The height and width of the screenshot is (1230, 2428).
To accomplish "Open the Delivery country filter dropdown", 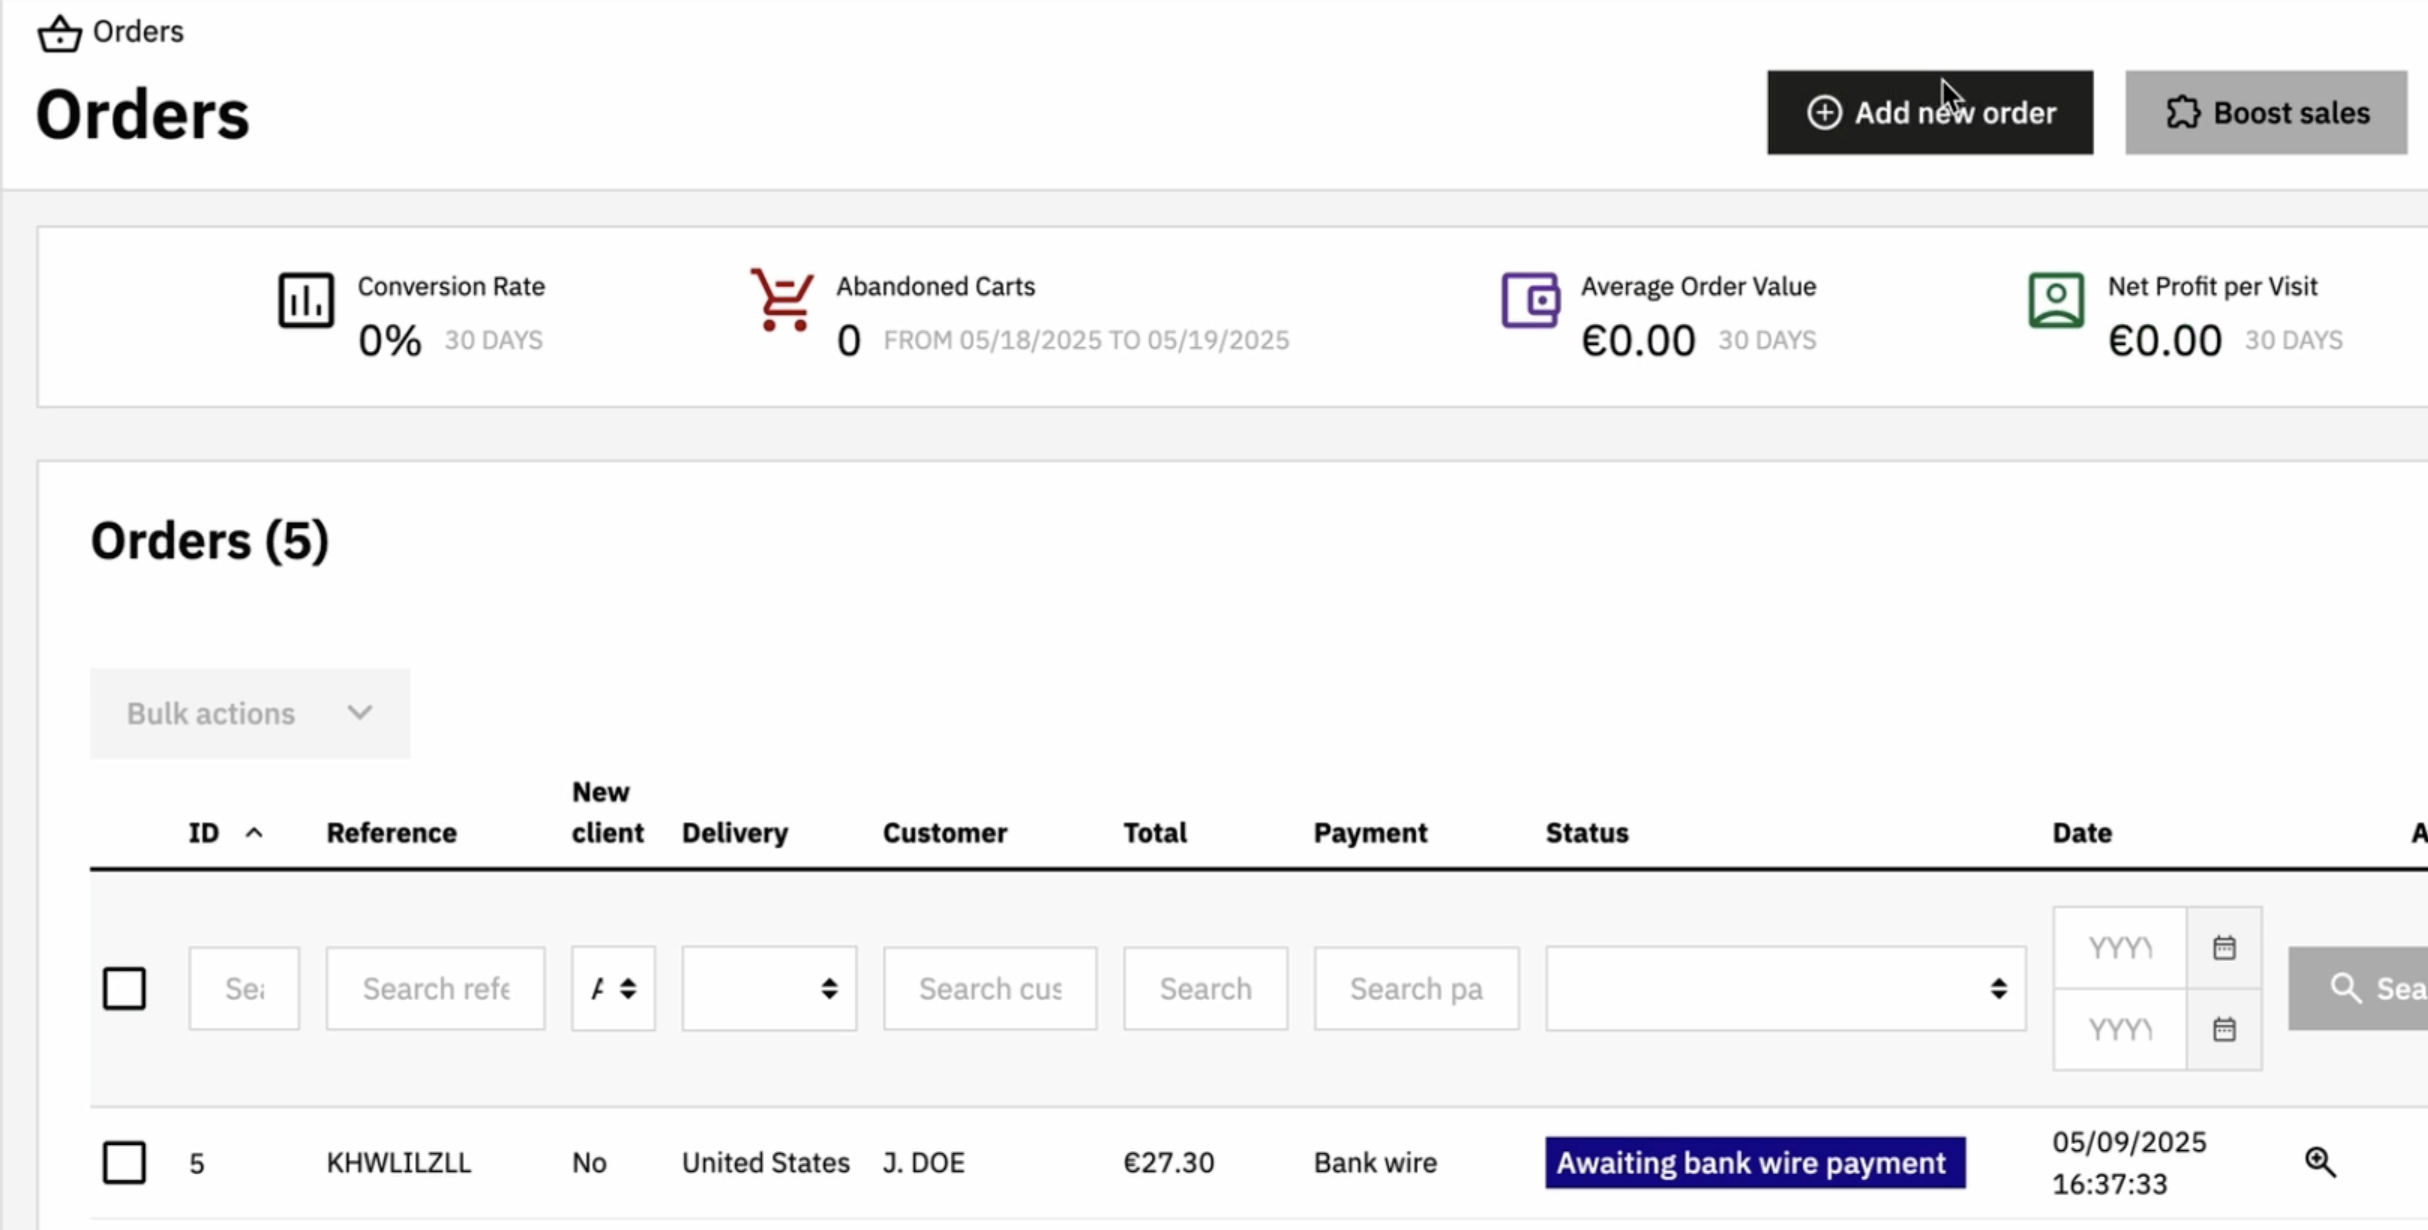I will click(x=769, y=988).
